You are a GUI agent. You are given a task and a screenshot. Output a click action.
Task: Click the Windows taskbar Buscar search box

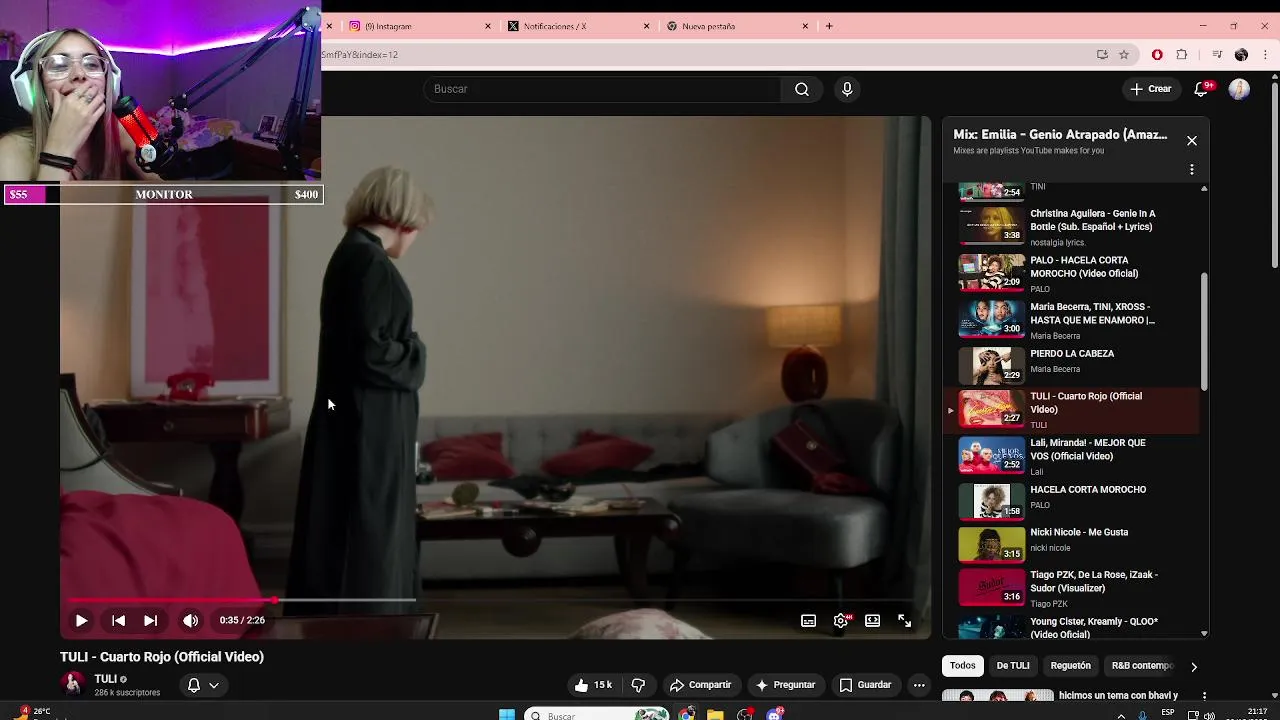[x=596, y=715]
